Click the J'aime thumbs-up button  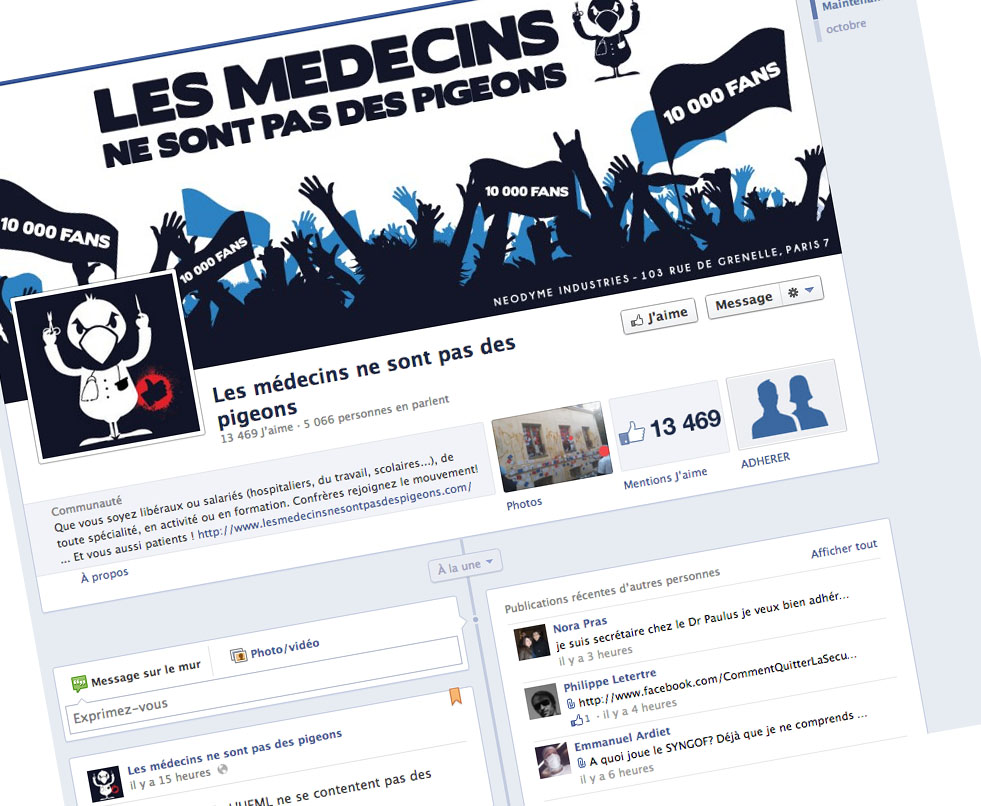(x=659, y=317)
